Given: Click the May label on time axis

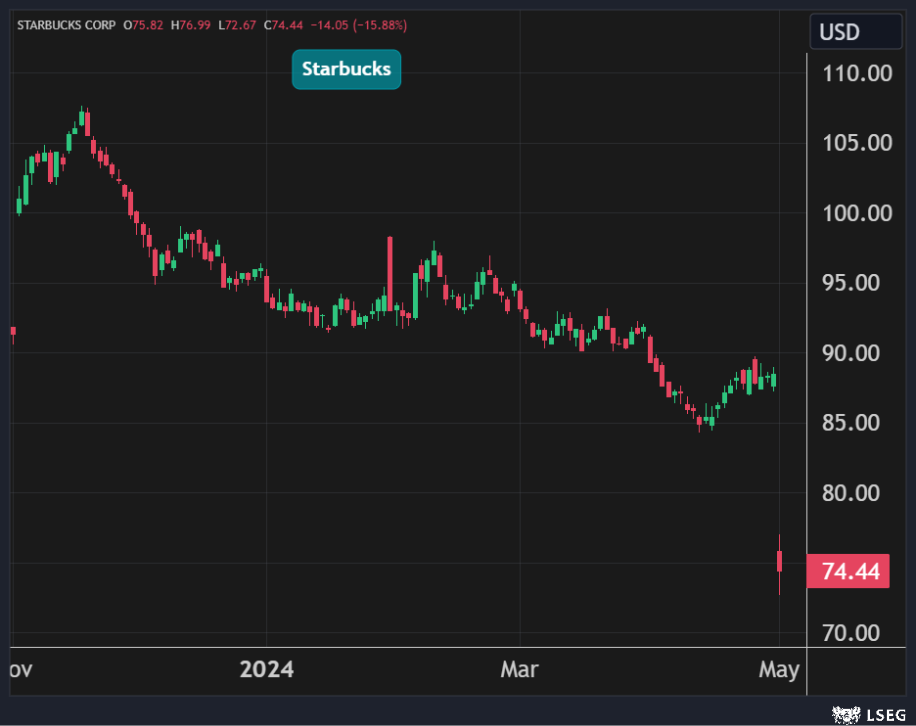Looking at the screenshot, I should [x=779, y=669].
